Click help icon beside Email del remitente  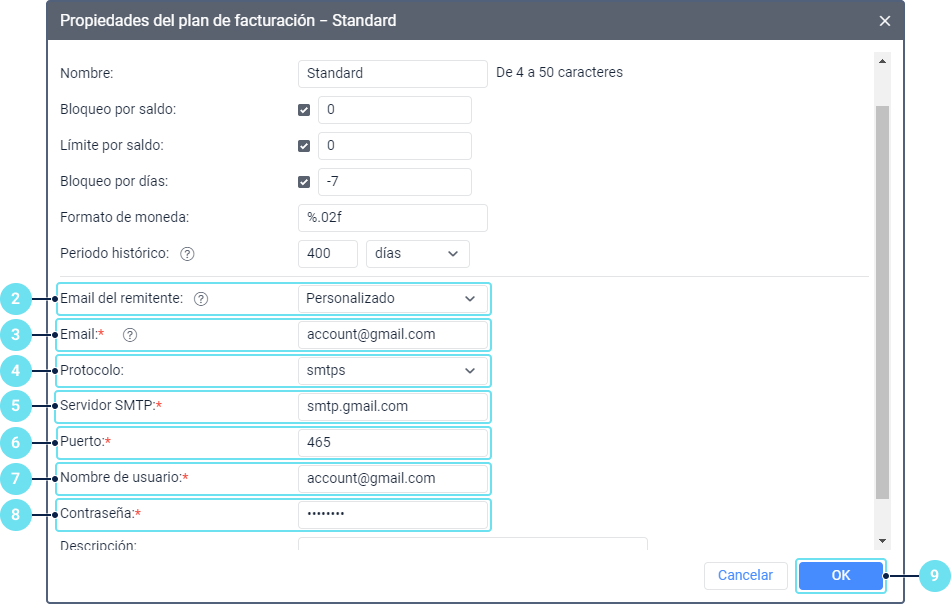[201, 298]
